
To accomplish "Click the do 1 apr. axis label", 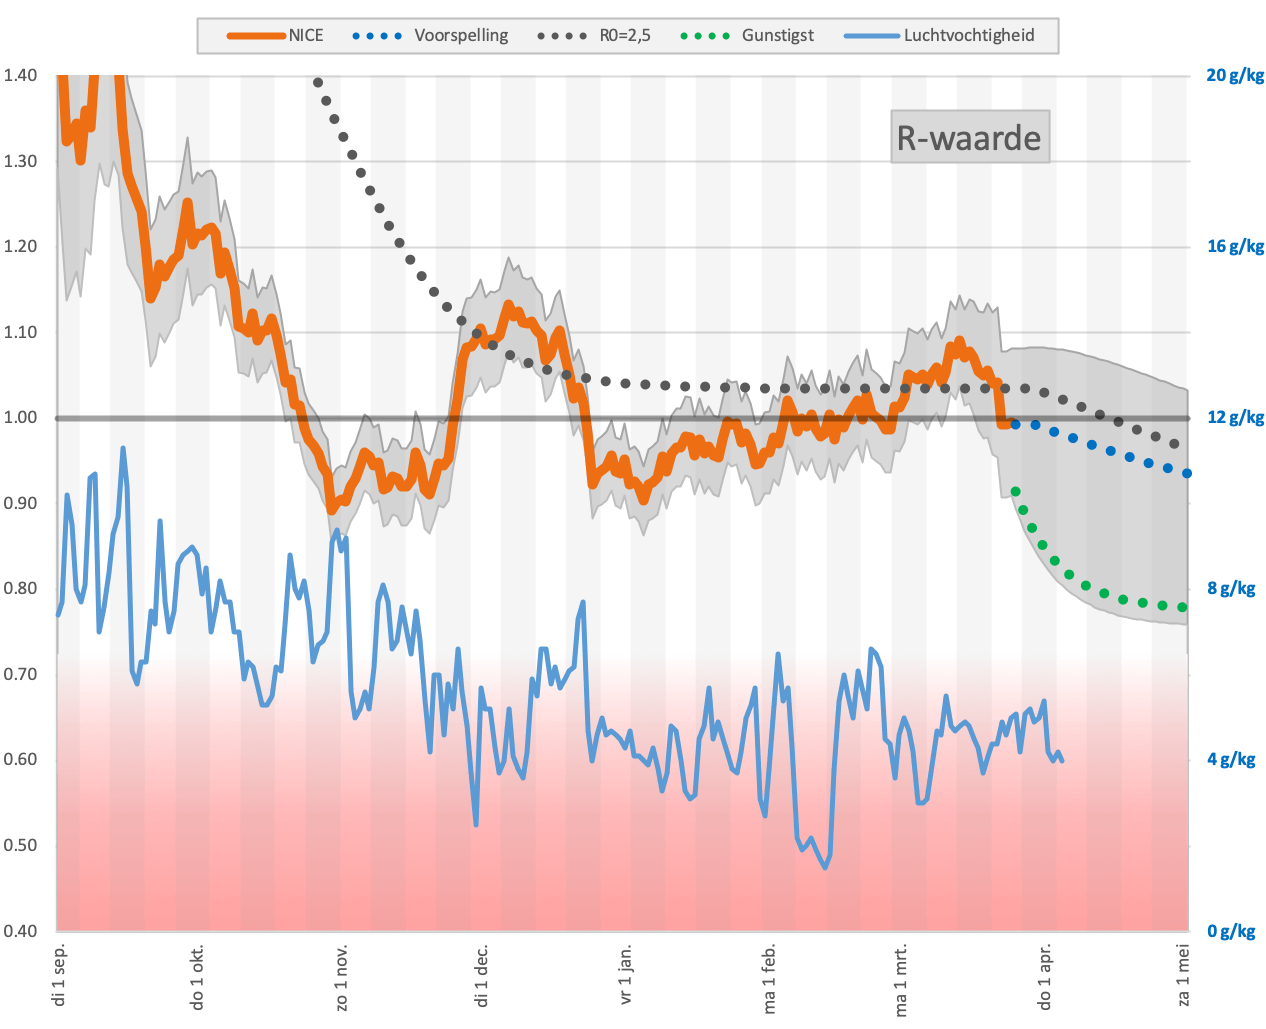I will click(x=1046, y=976).
